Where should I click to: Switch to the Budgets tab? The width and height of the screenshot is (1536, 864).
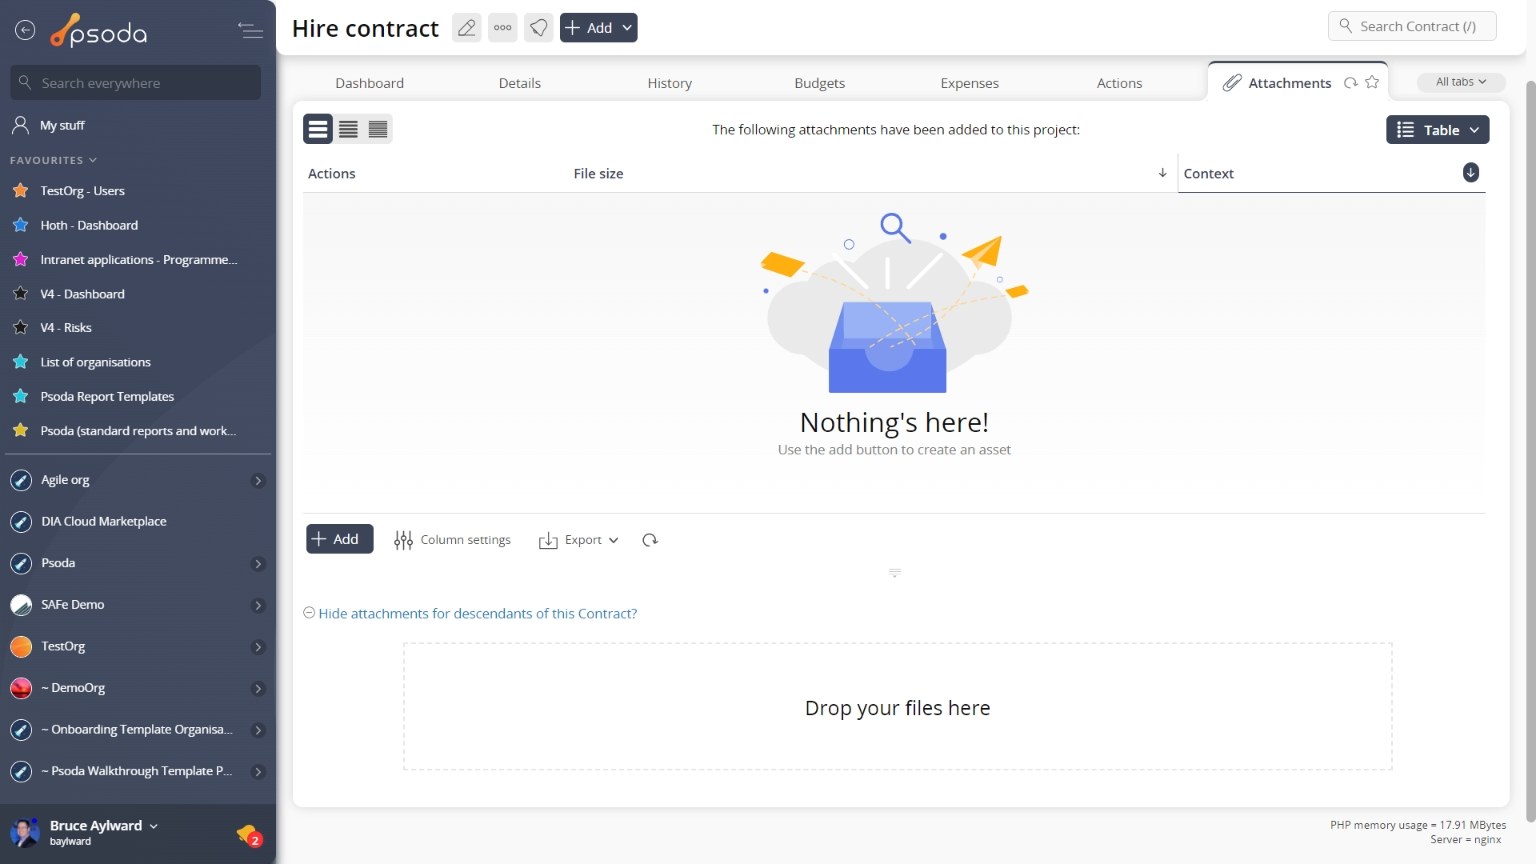pos(820,83)
